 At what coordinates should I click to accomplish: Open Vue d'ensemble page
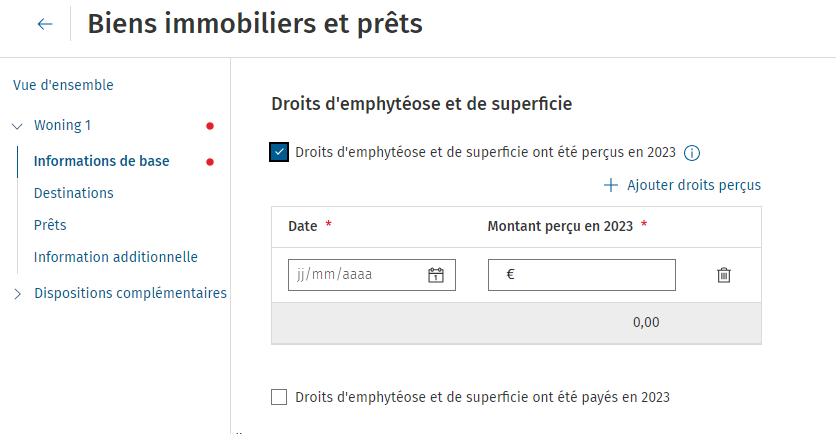click(x=63, y=85)
